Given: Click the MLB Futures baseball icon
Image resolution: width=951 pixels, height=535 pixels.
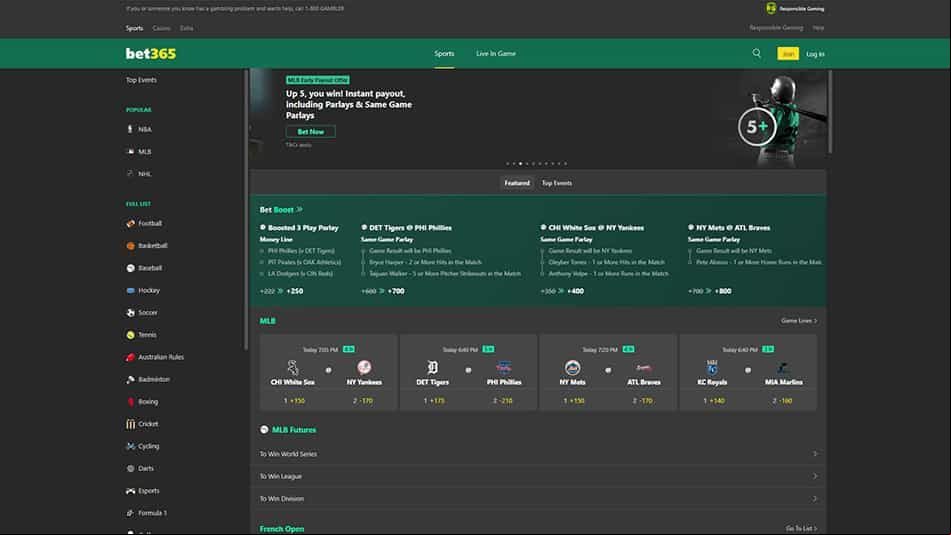Looking at the screenshot, I should [x=264, y=429].
